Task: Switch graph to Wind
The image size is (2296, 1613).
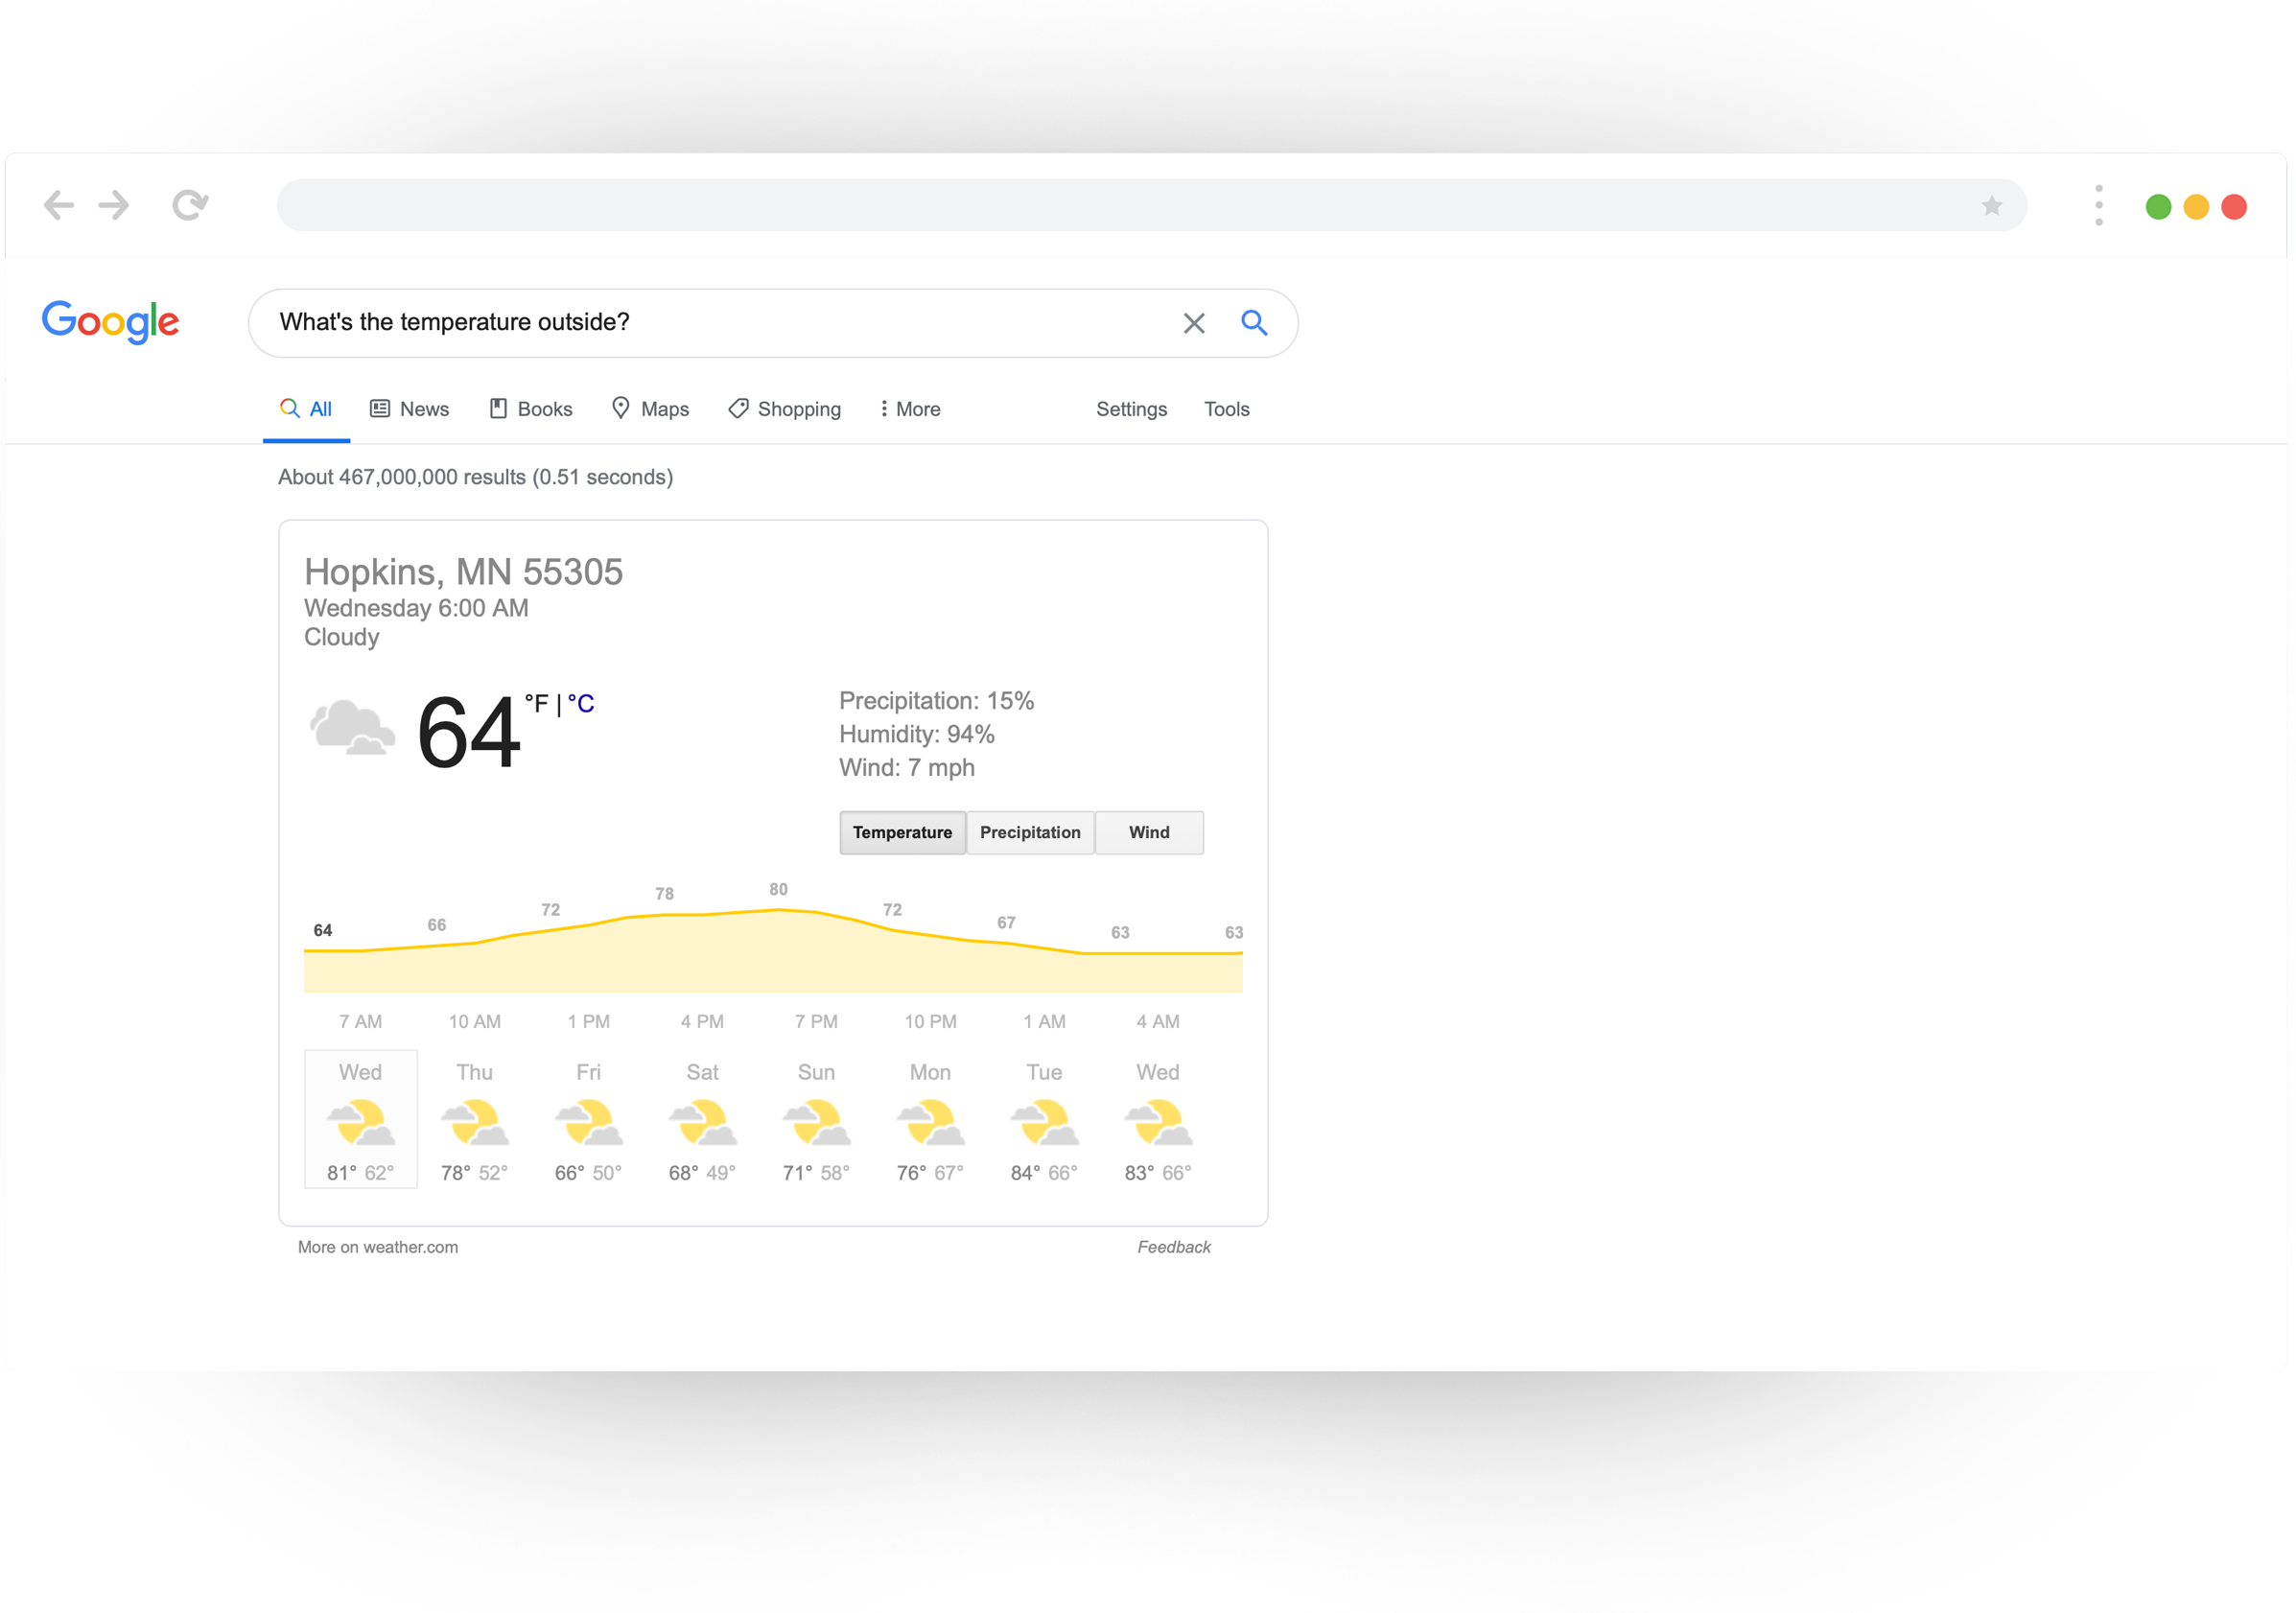Action: point(1148,832)
